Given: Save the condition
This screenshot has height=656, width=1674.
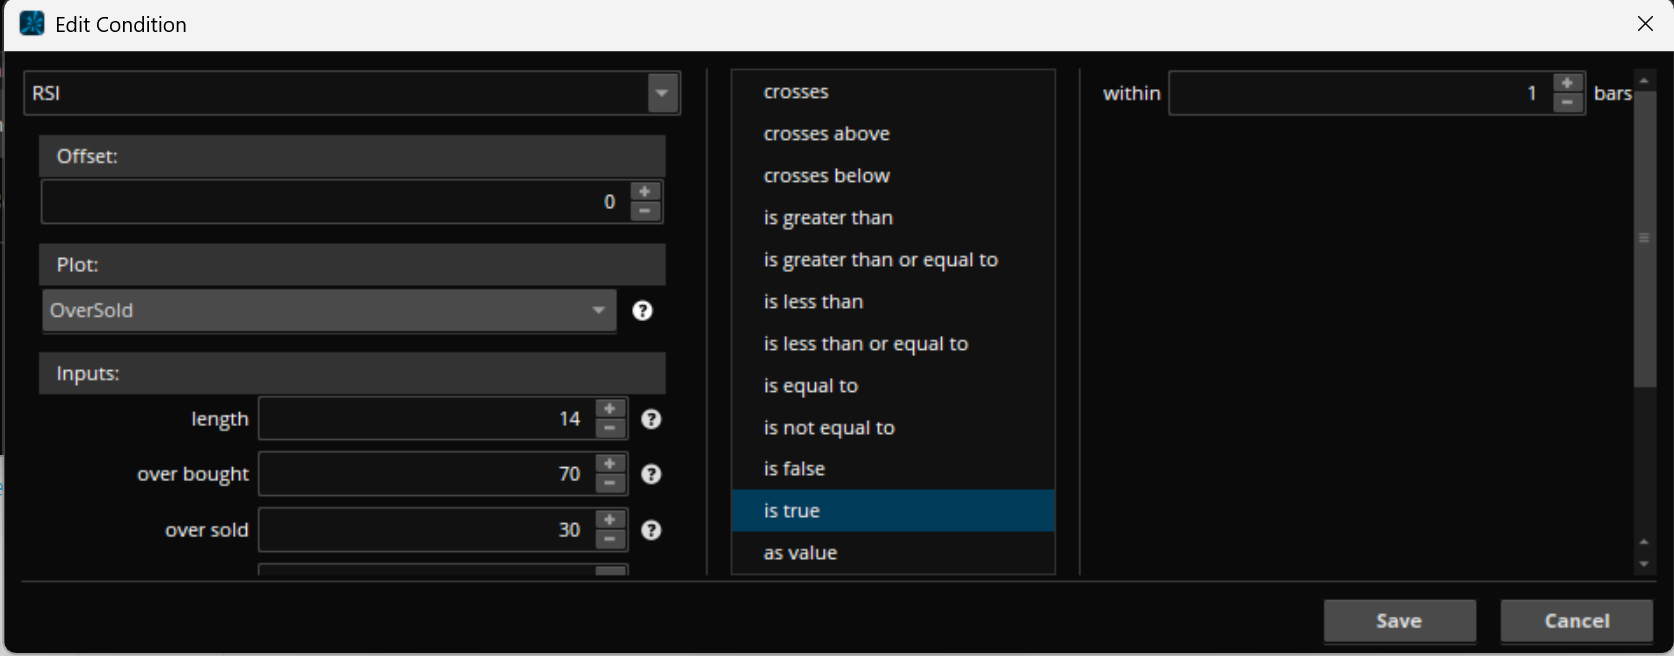Looking at the screenshot, I should [1399, 621].
